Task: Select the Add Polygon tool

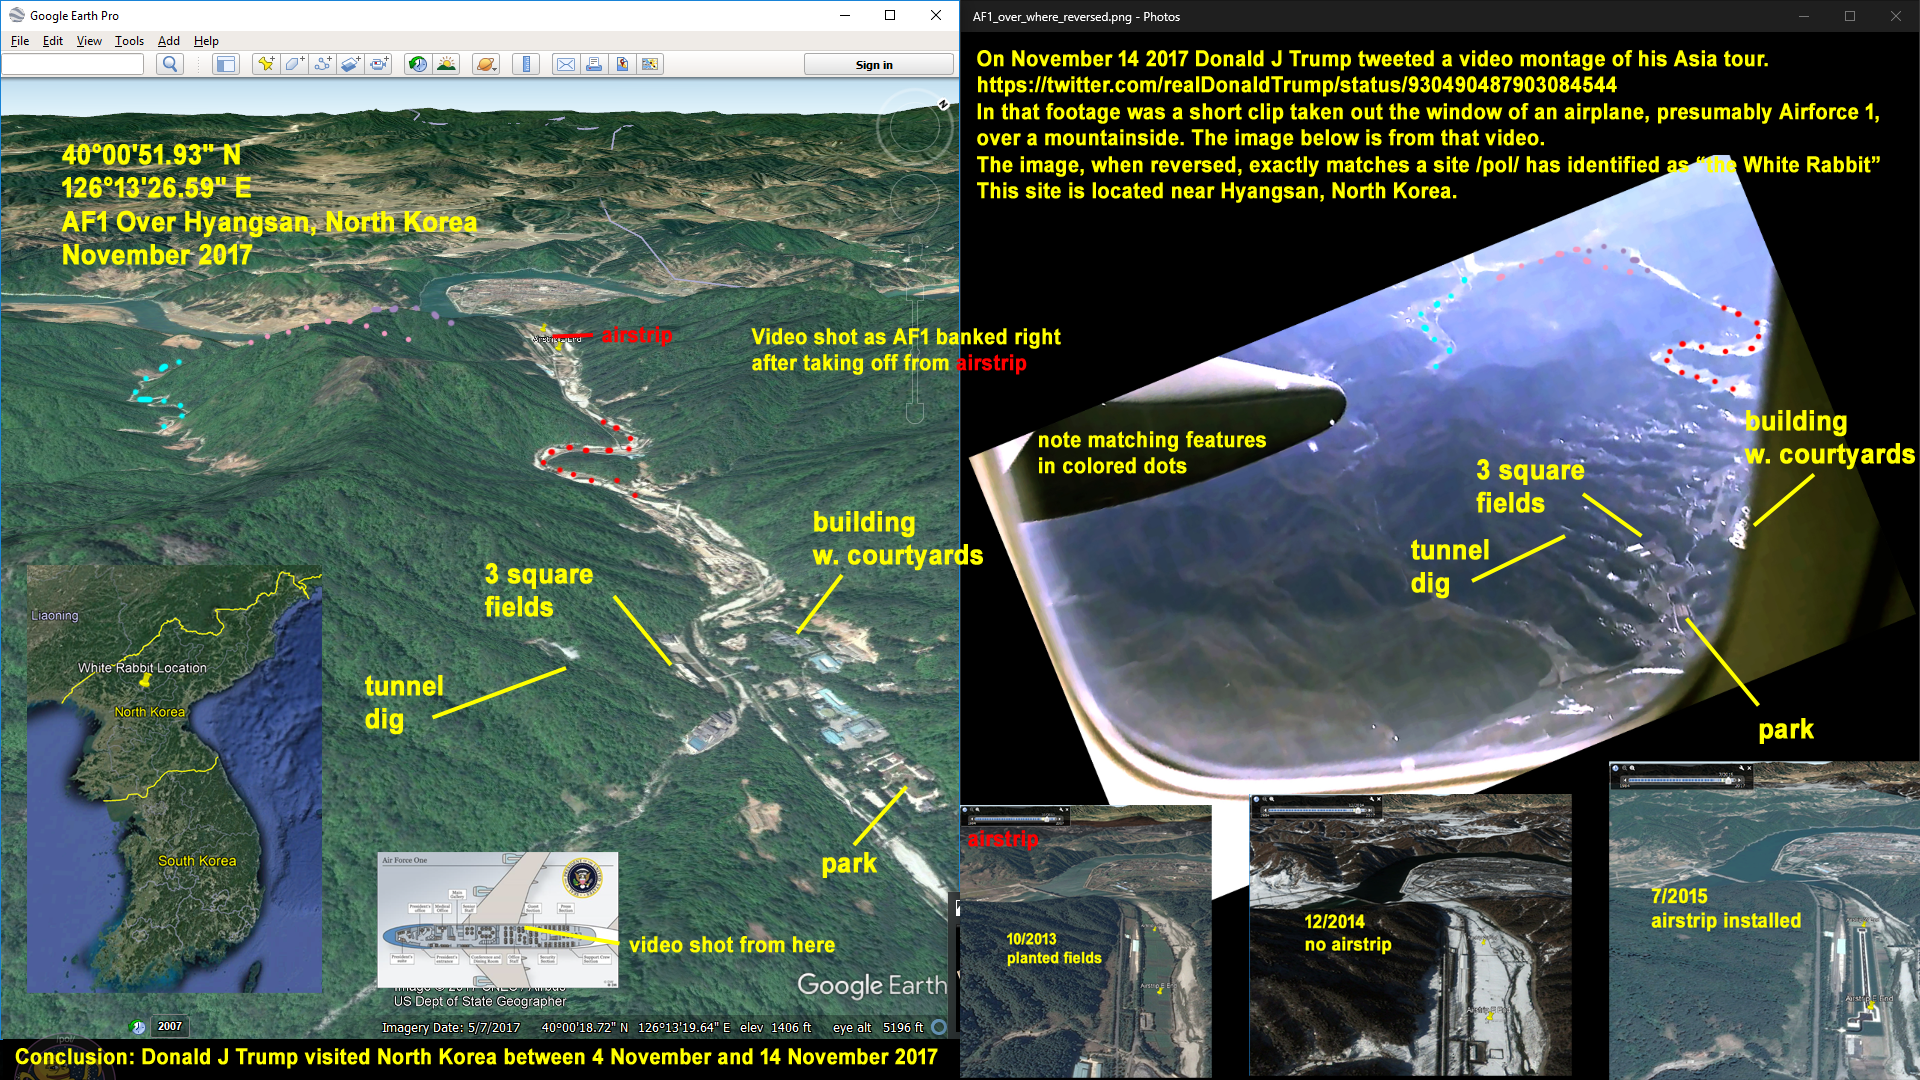Action: click(294, 65)
